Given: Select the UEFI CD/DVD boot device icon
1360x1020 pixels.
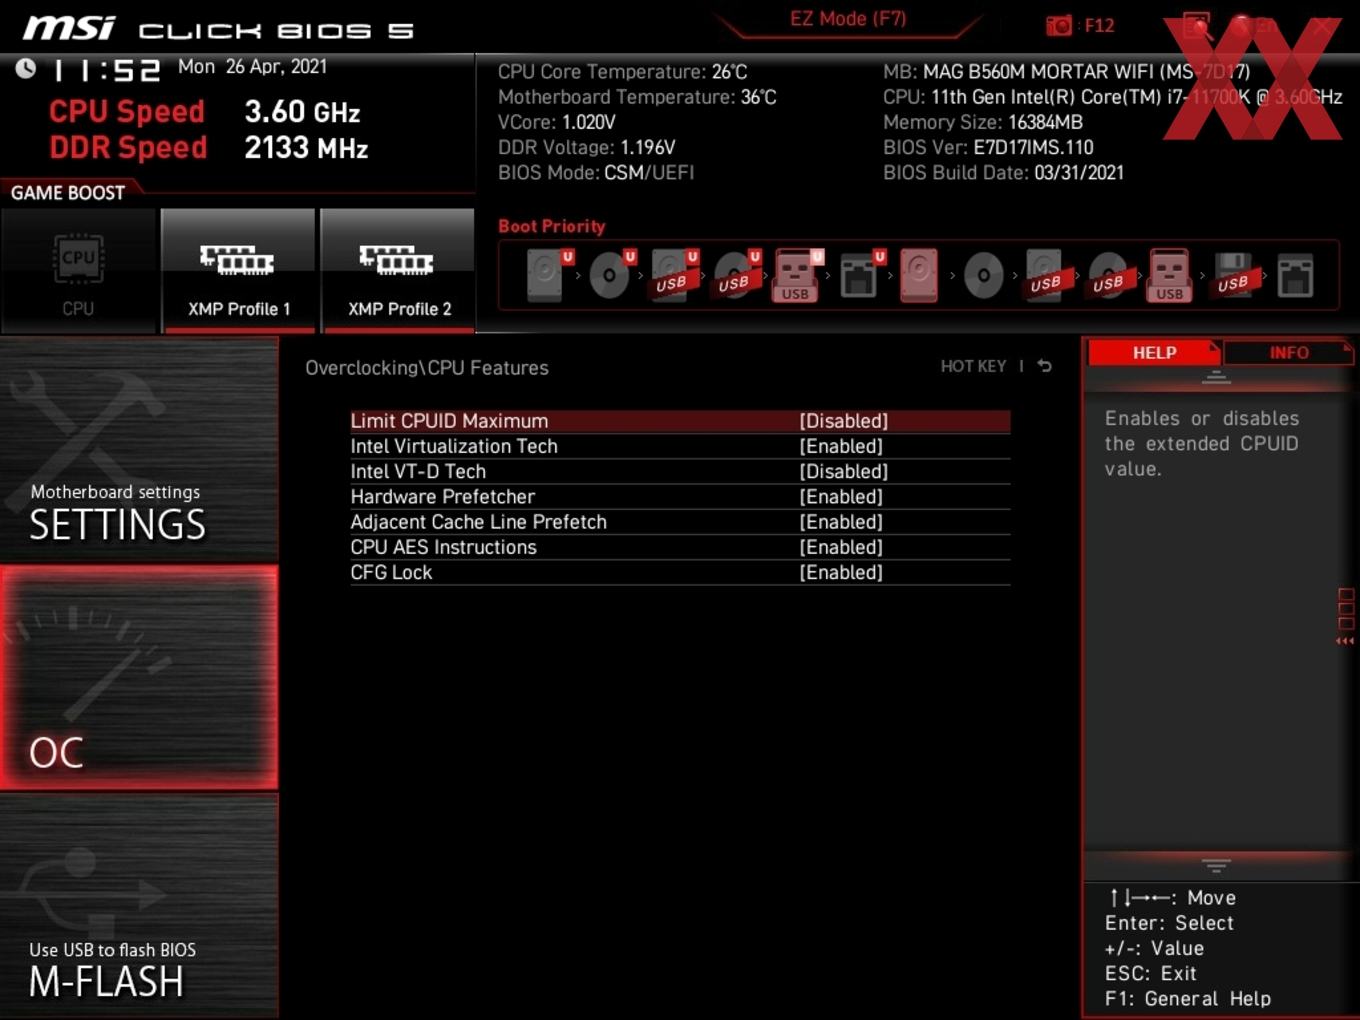Looking at the screenshot, I should (x=611, y=275).
